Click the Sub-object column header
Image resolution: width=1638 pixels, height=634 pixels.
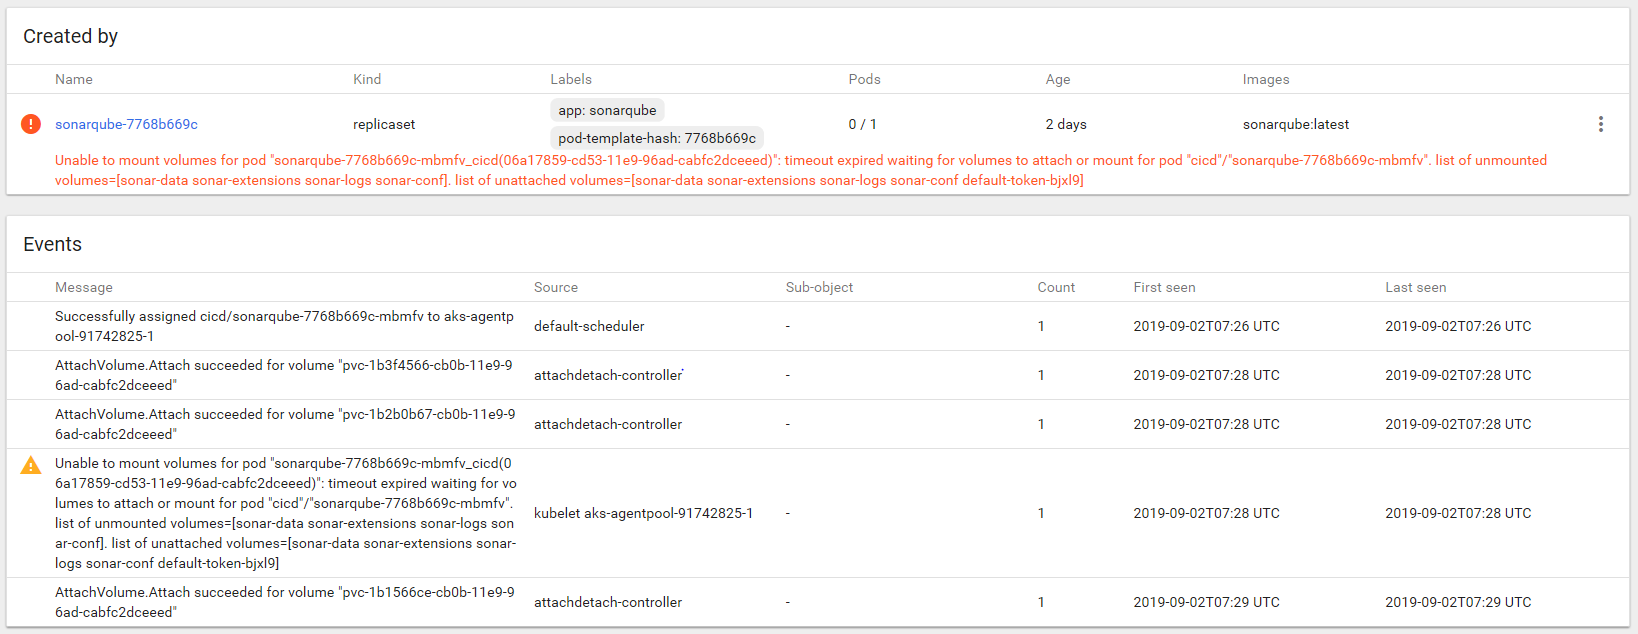[x=819, y=287]
